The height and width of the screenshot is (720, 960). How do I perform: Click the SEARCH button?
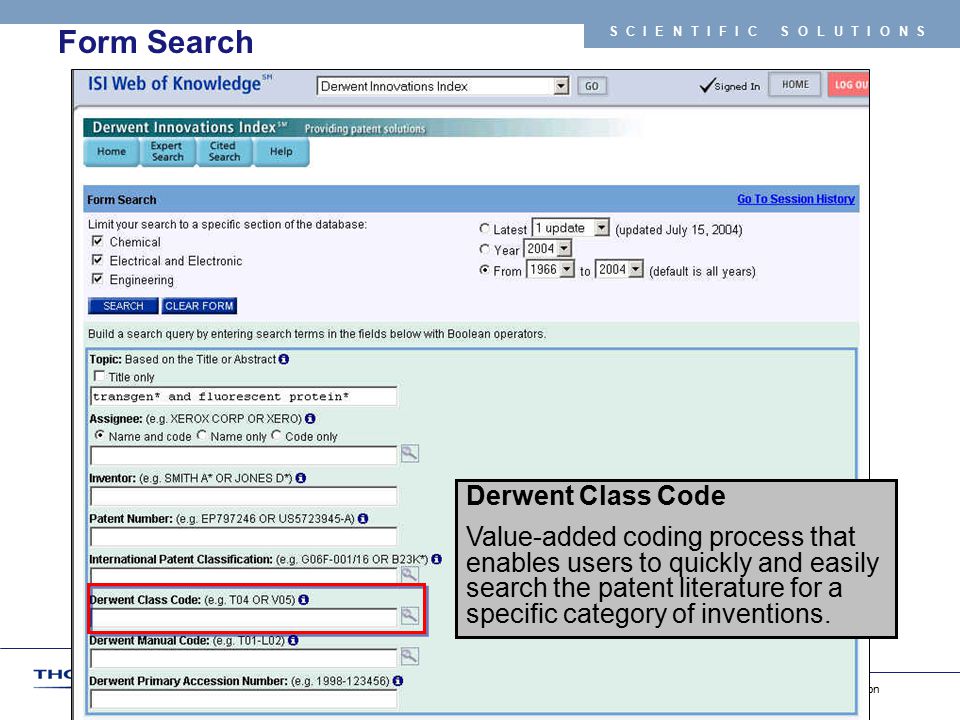(x=123, y=306)
